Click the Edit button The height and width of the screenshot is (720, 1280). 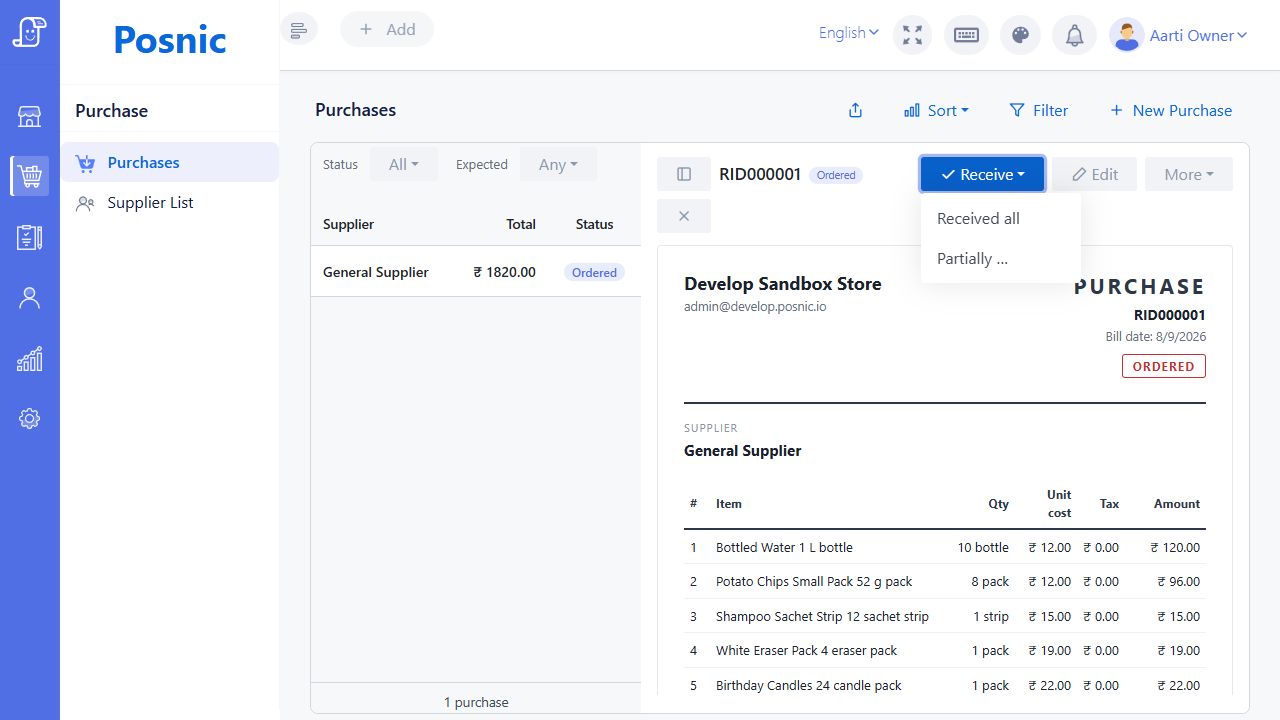pos(1094,174)
